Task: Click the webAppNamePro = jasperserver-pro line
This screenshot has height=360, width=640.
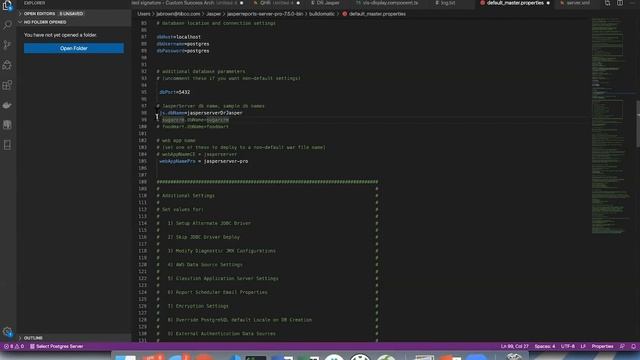Action: pos(204,161)
